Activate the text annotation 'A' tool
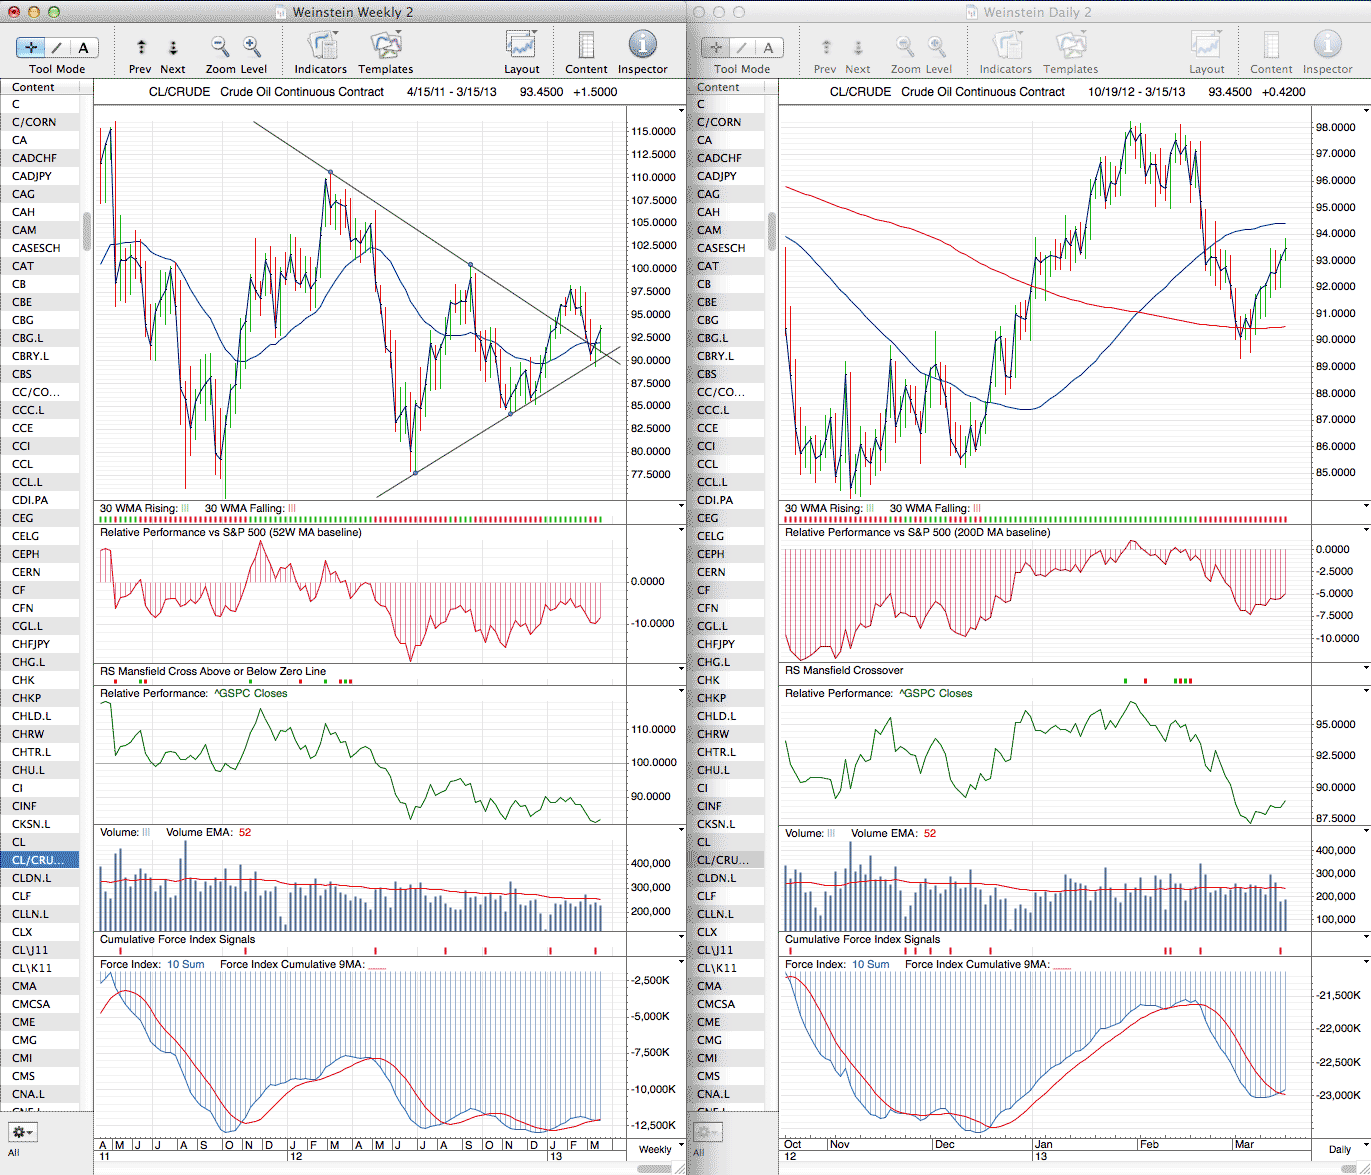The height and width of the screenshot is (1175, 1371). pos(83,47)
